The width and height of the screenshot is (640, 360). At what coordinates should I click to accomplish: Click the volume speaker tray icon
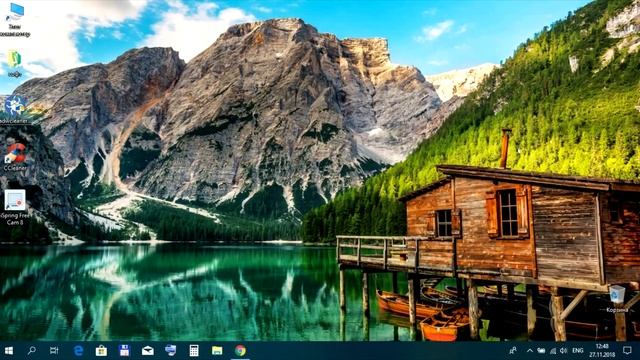point(564,351)
